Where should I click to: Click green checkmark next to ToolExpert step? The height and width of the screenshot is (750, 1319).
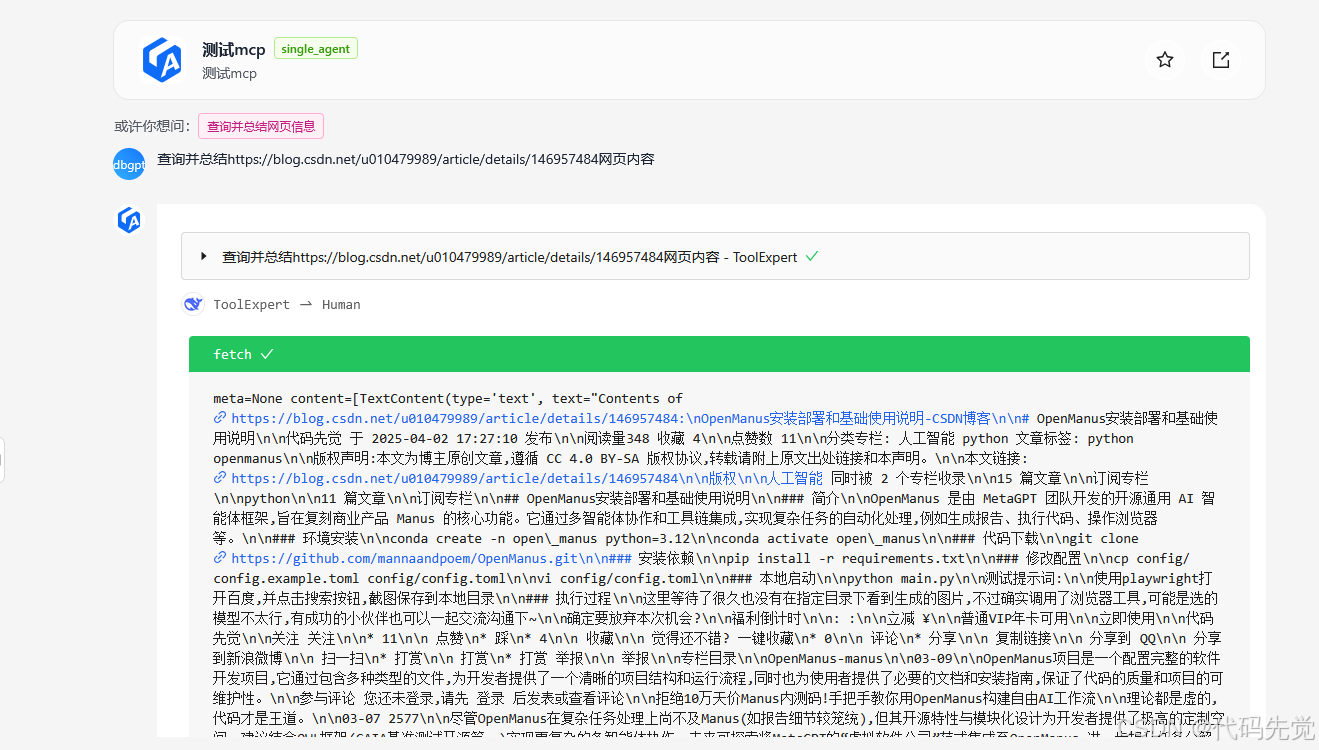(812, 256)
